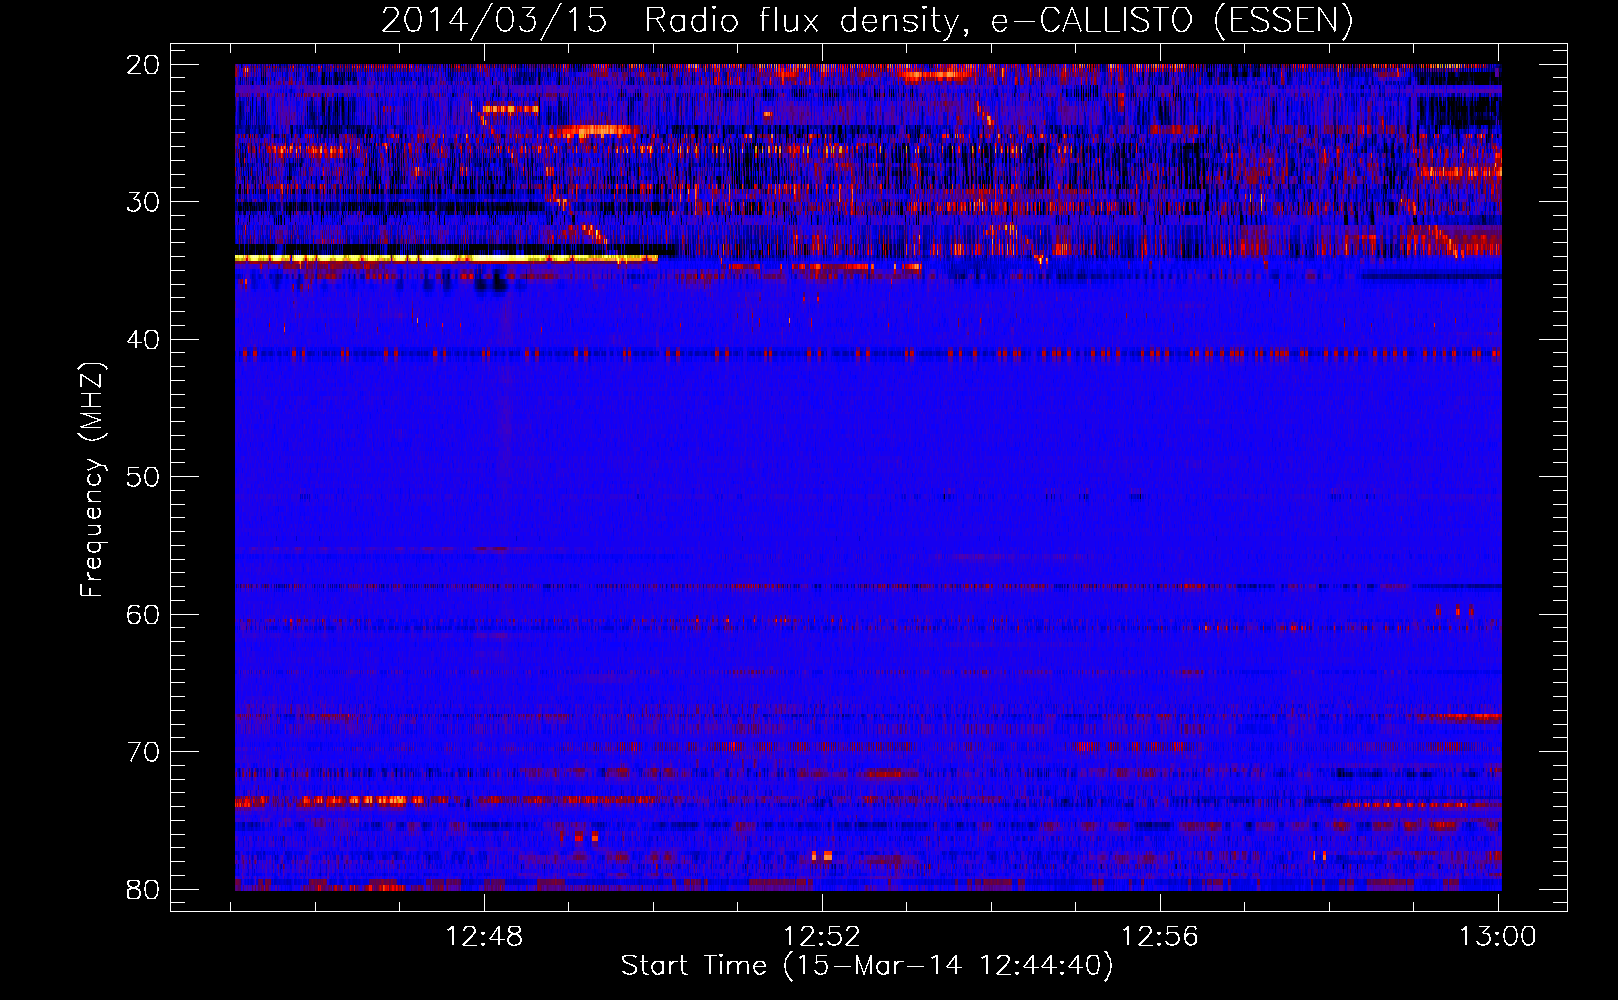Click the 40 MHz frequency tick label

pyautogui.click(x=143, y=340)
